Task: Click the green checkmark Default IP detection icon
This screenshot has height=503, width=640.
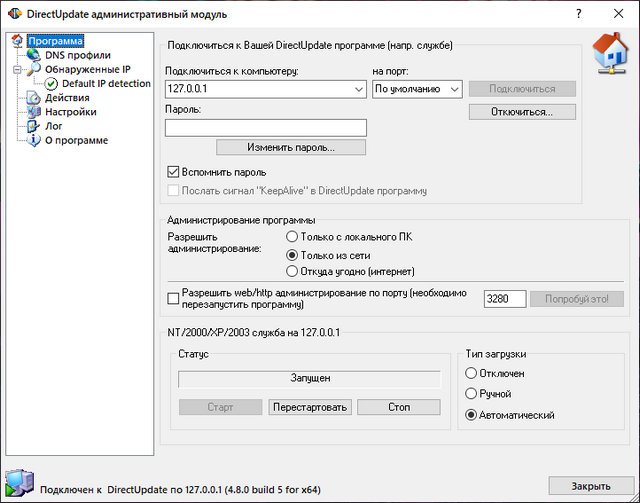Action: tap(51, 84)
